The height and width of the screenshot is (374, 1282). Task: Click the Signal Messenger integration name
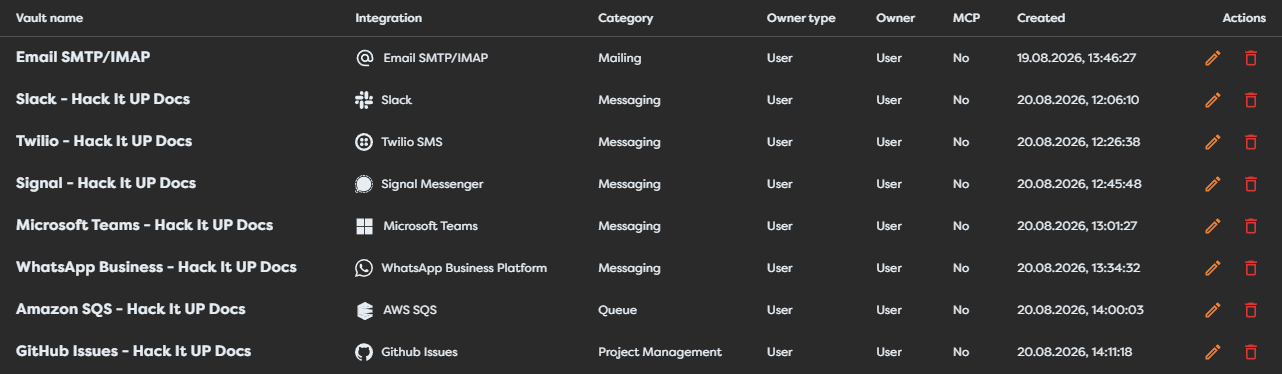pos(432,184)
